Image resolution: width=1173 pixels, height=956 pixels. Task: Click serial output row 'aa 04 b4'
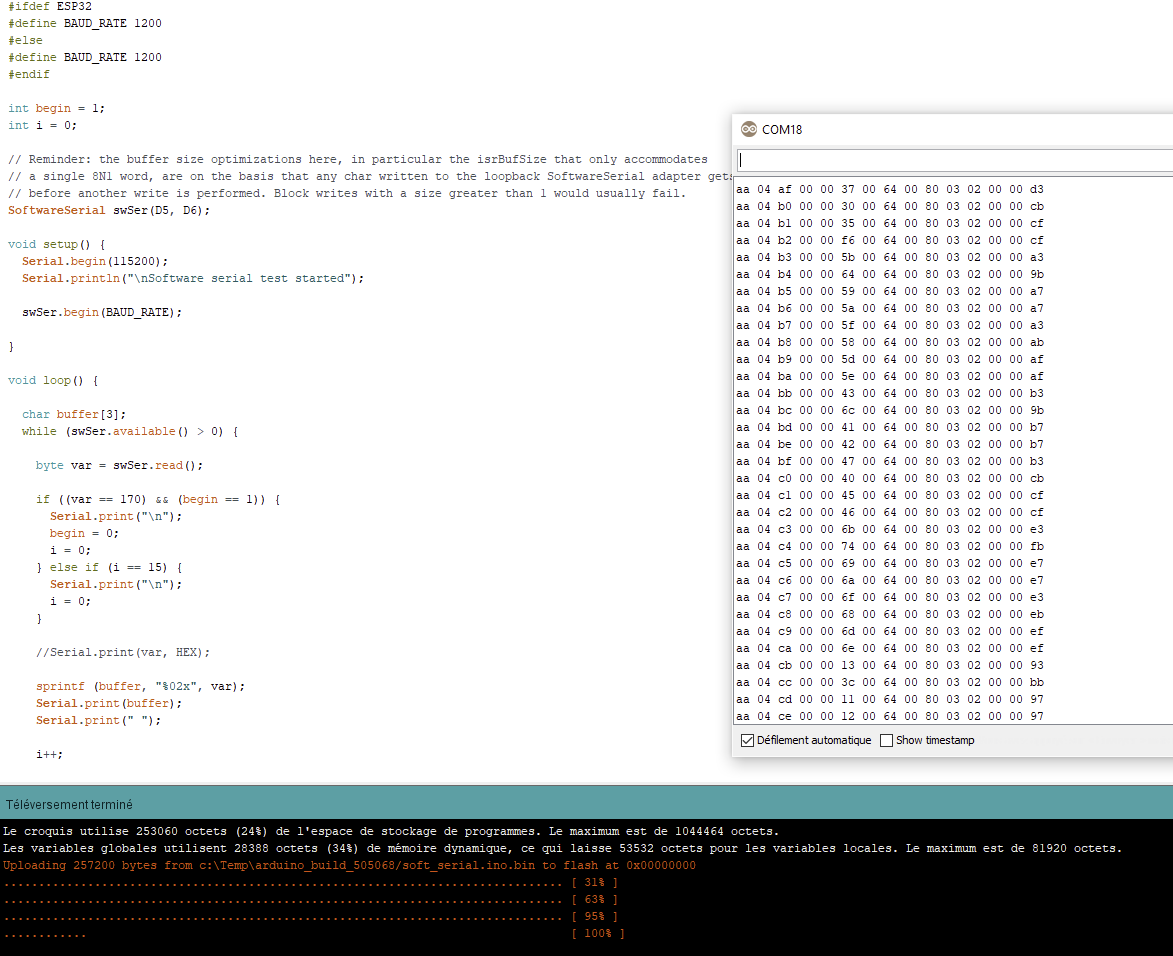(x=889, y=275)
